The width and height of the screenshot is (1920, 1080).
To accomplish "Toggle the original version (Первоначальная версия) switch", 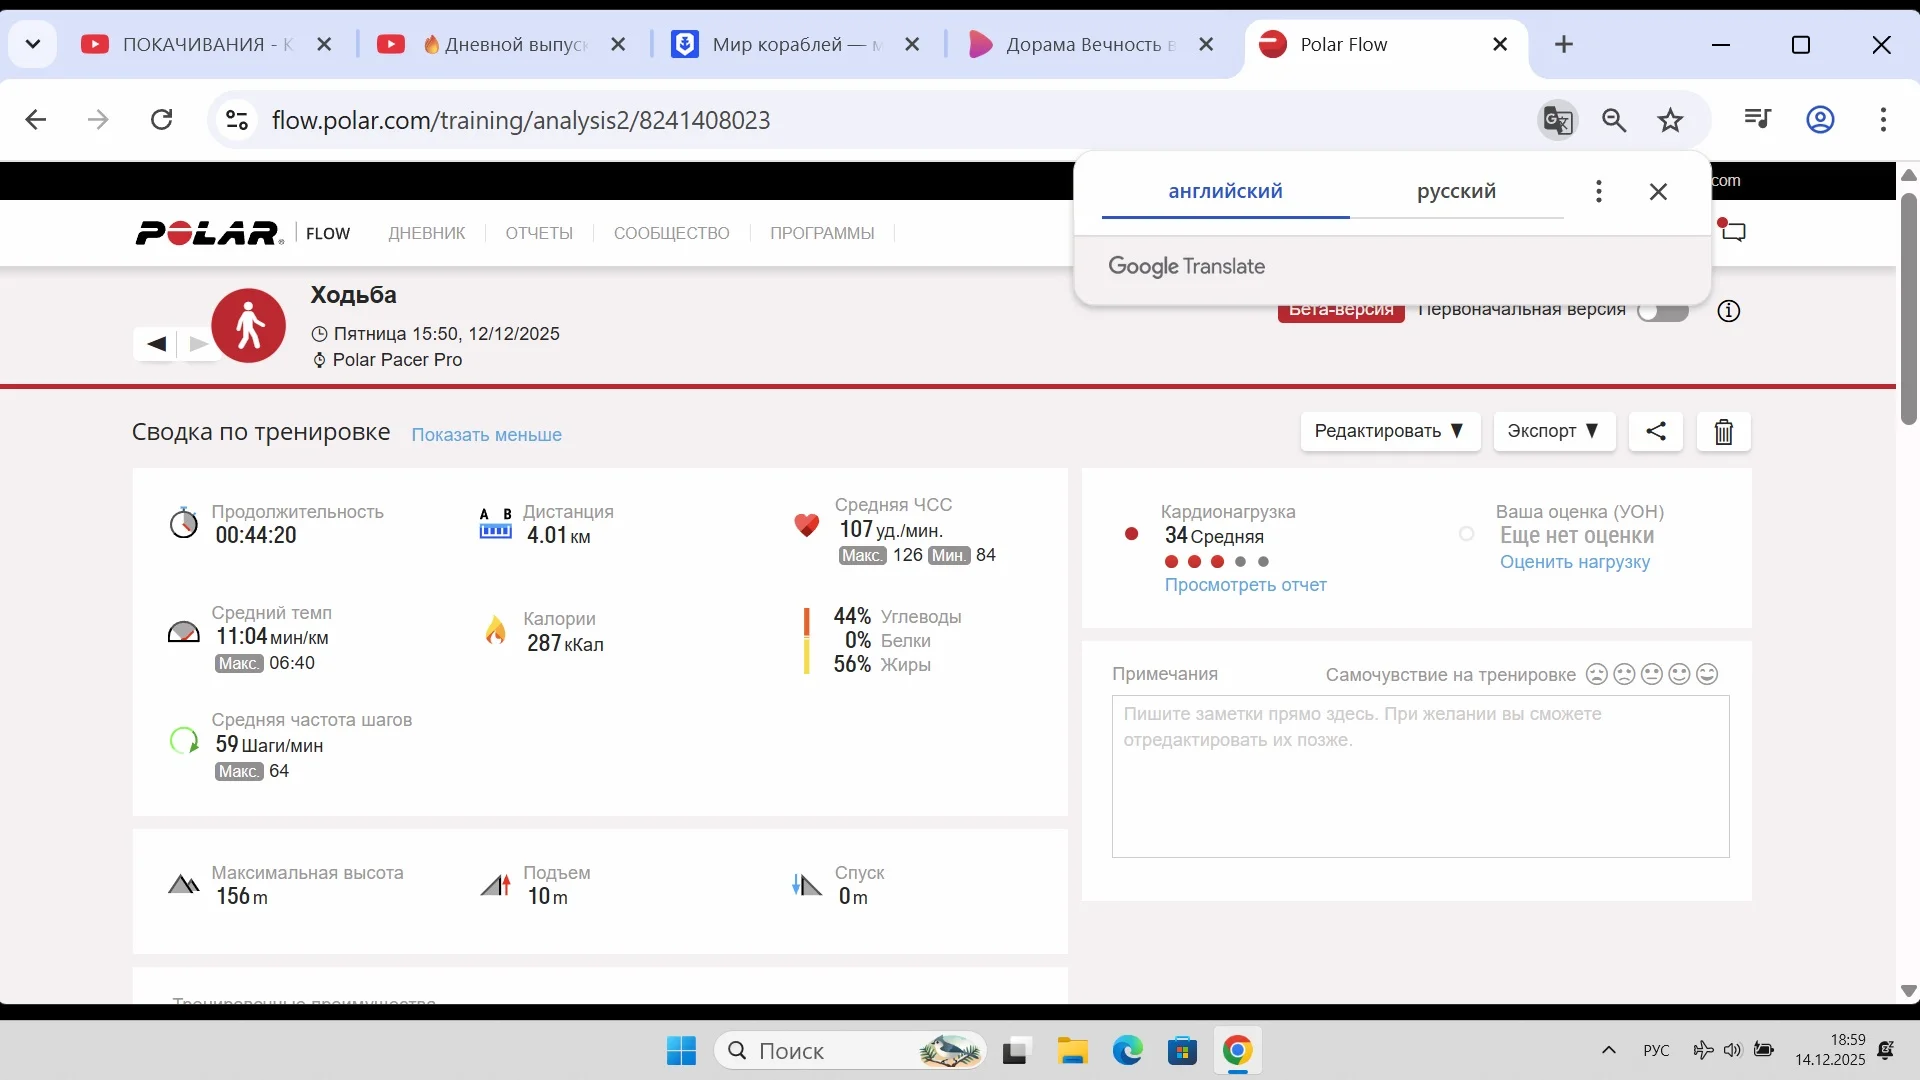I will click(x=1663, y=311).
